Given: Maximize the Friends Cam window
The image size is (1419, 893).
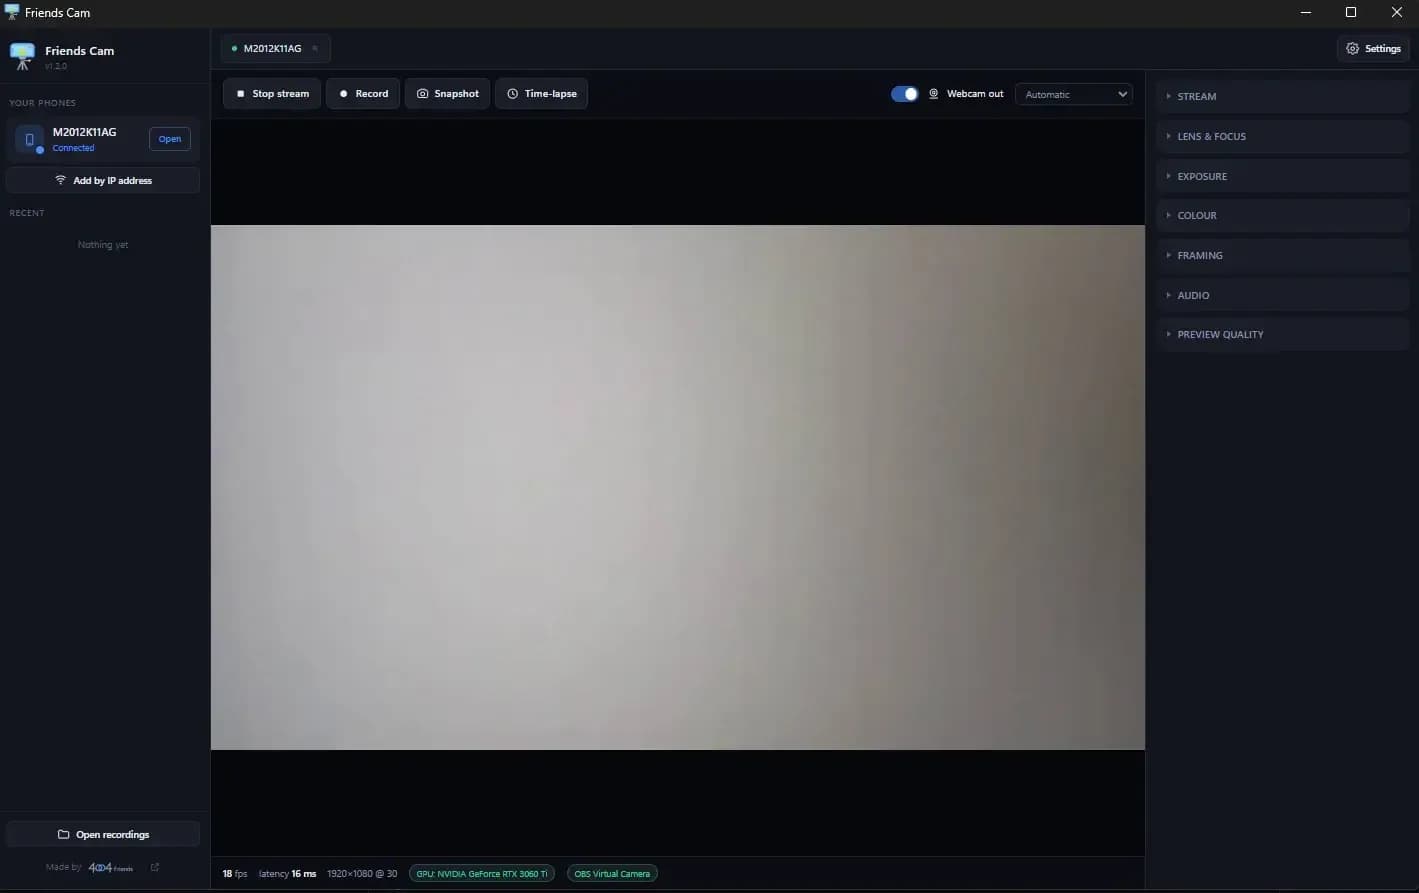Looking at the screenshot, I should click(x=1351, y=12).
